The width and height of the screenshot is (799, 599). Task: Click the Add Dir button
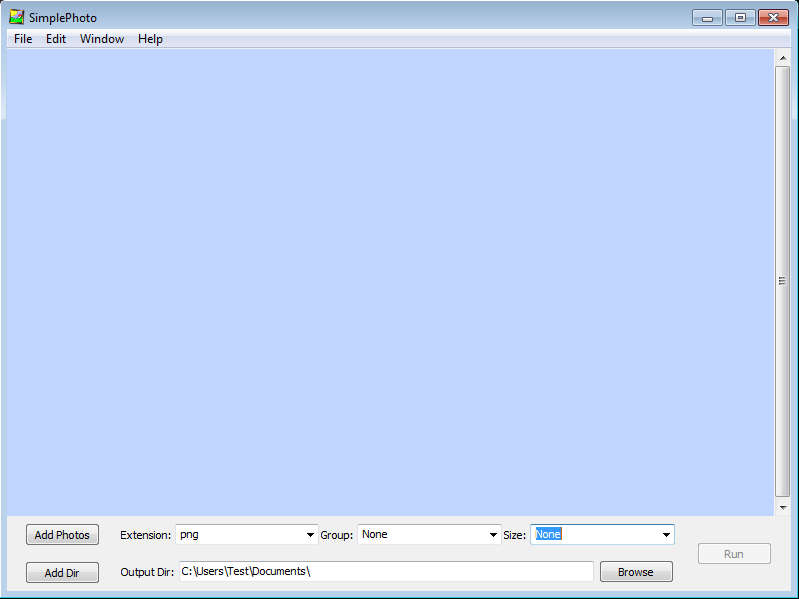[62, 573]
